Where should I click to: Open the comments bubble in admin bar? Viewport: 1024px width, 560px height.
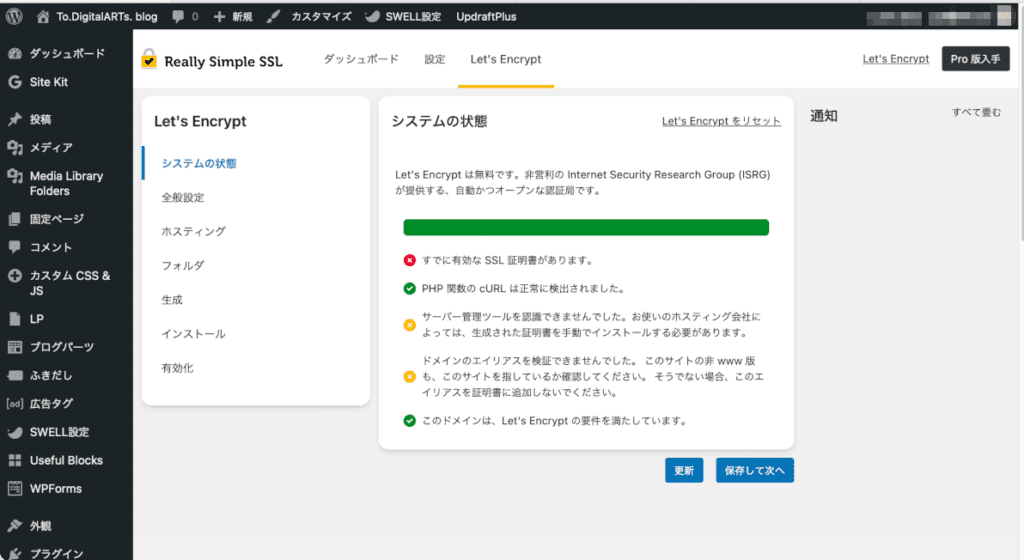tap(178, 17)
